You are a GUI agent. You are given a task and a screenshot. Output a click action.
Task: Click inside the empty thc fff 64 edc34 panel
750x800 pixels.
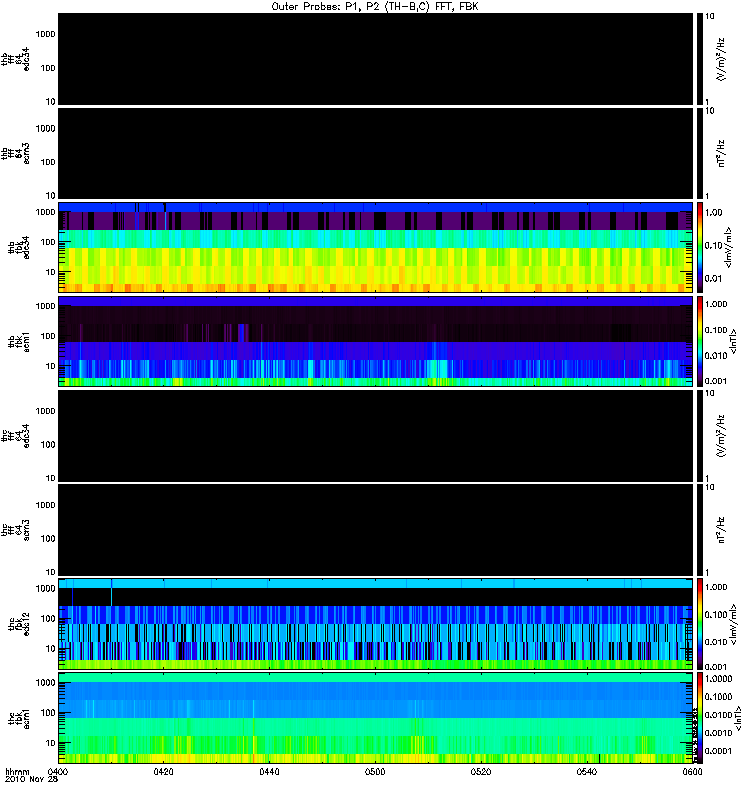376,435
